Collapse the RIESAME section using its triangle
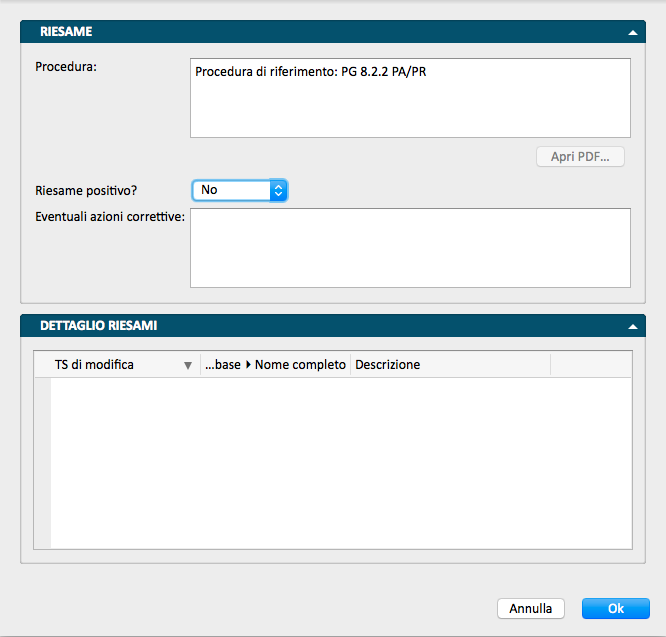 (632, 33)
